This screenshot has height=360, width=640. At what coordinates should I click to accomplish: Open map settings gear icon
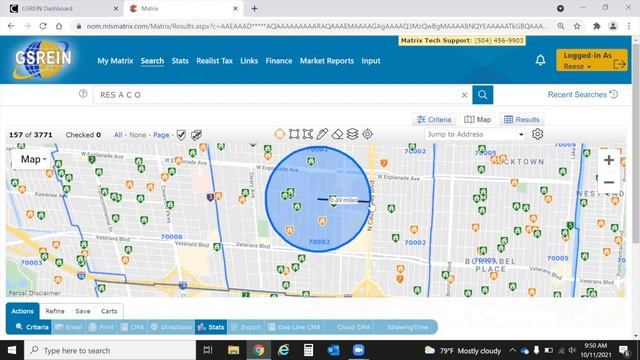[x=538, y=134]
